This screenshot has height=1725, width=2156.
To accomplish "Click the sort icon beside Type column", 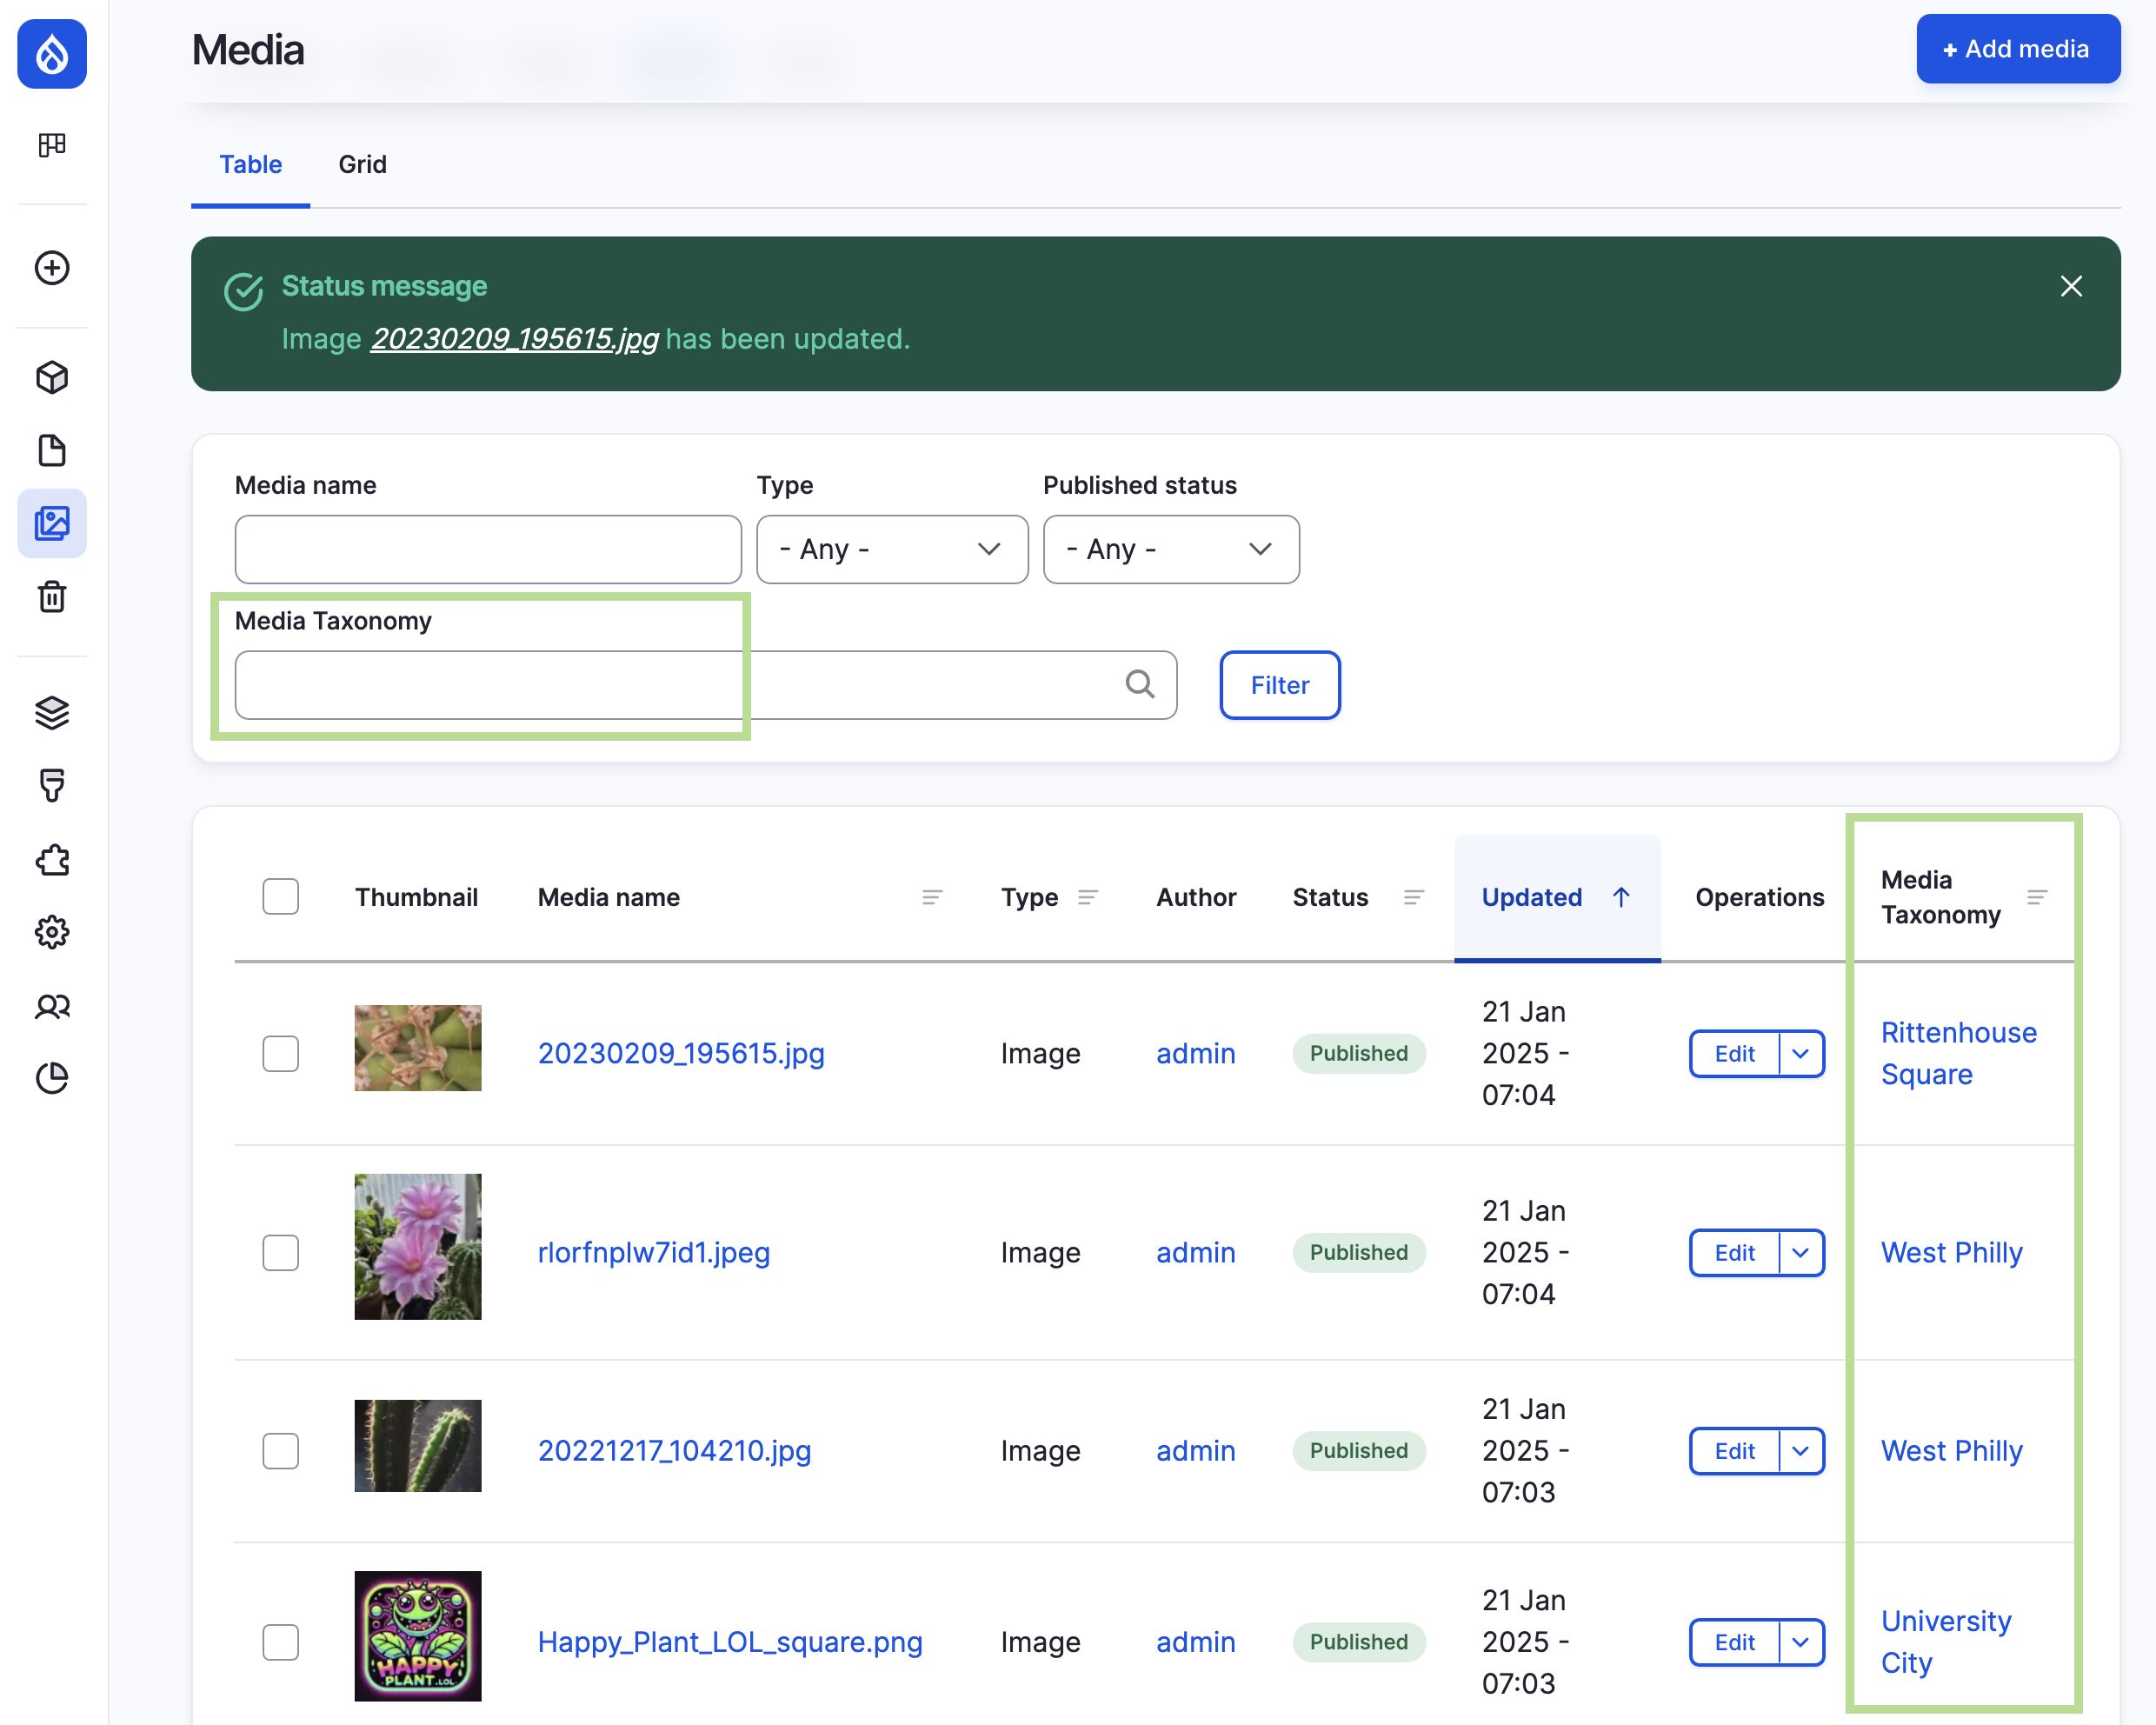I will tap(1088, 897).
